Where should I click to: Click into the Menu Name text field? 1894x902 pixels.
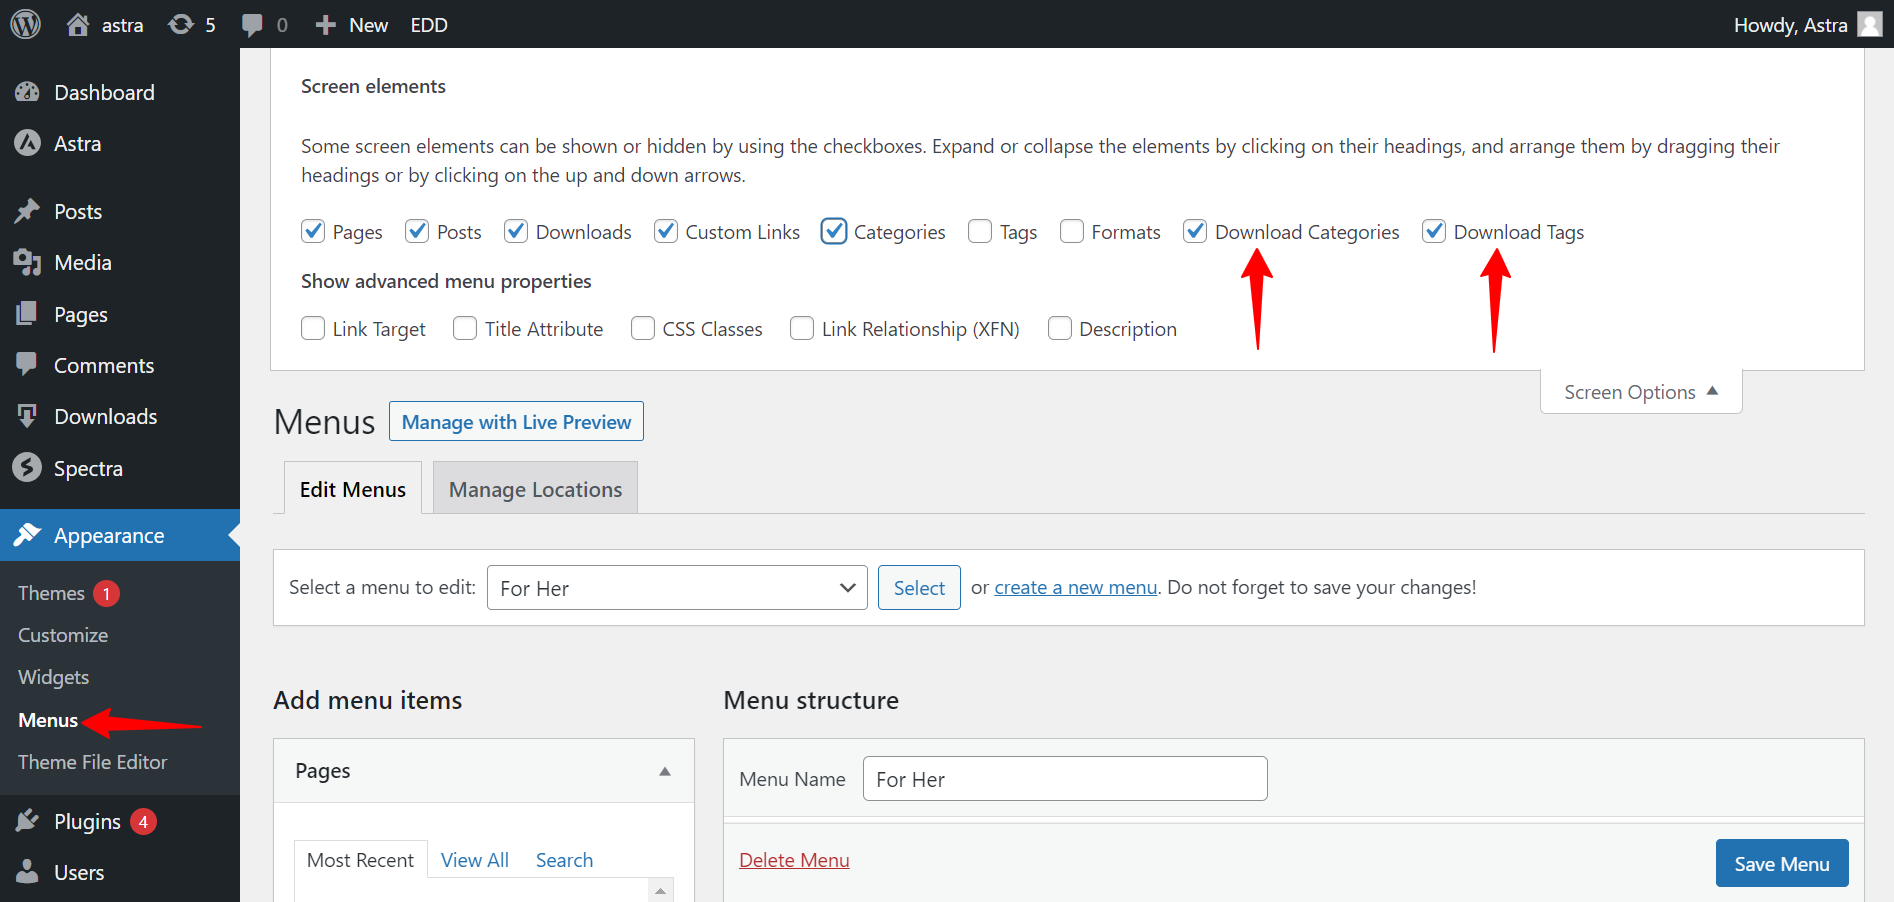(1064, 779)
